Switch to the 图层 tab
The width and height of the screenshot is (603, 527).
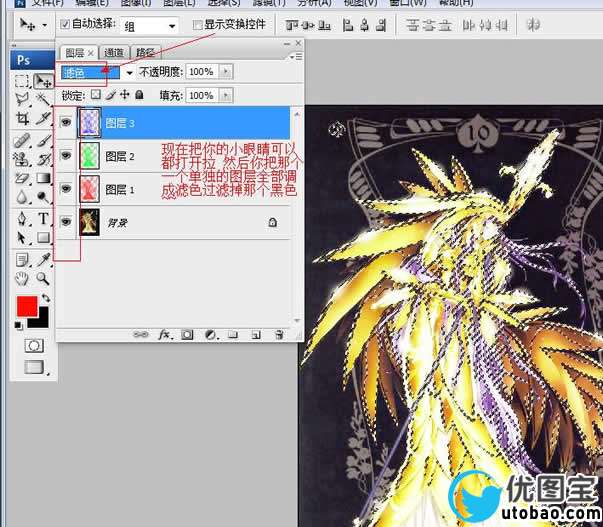point(79,52)
